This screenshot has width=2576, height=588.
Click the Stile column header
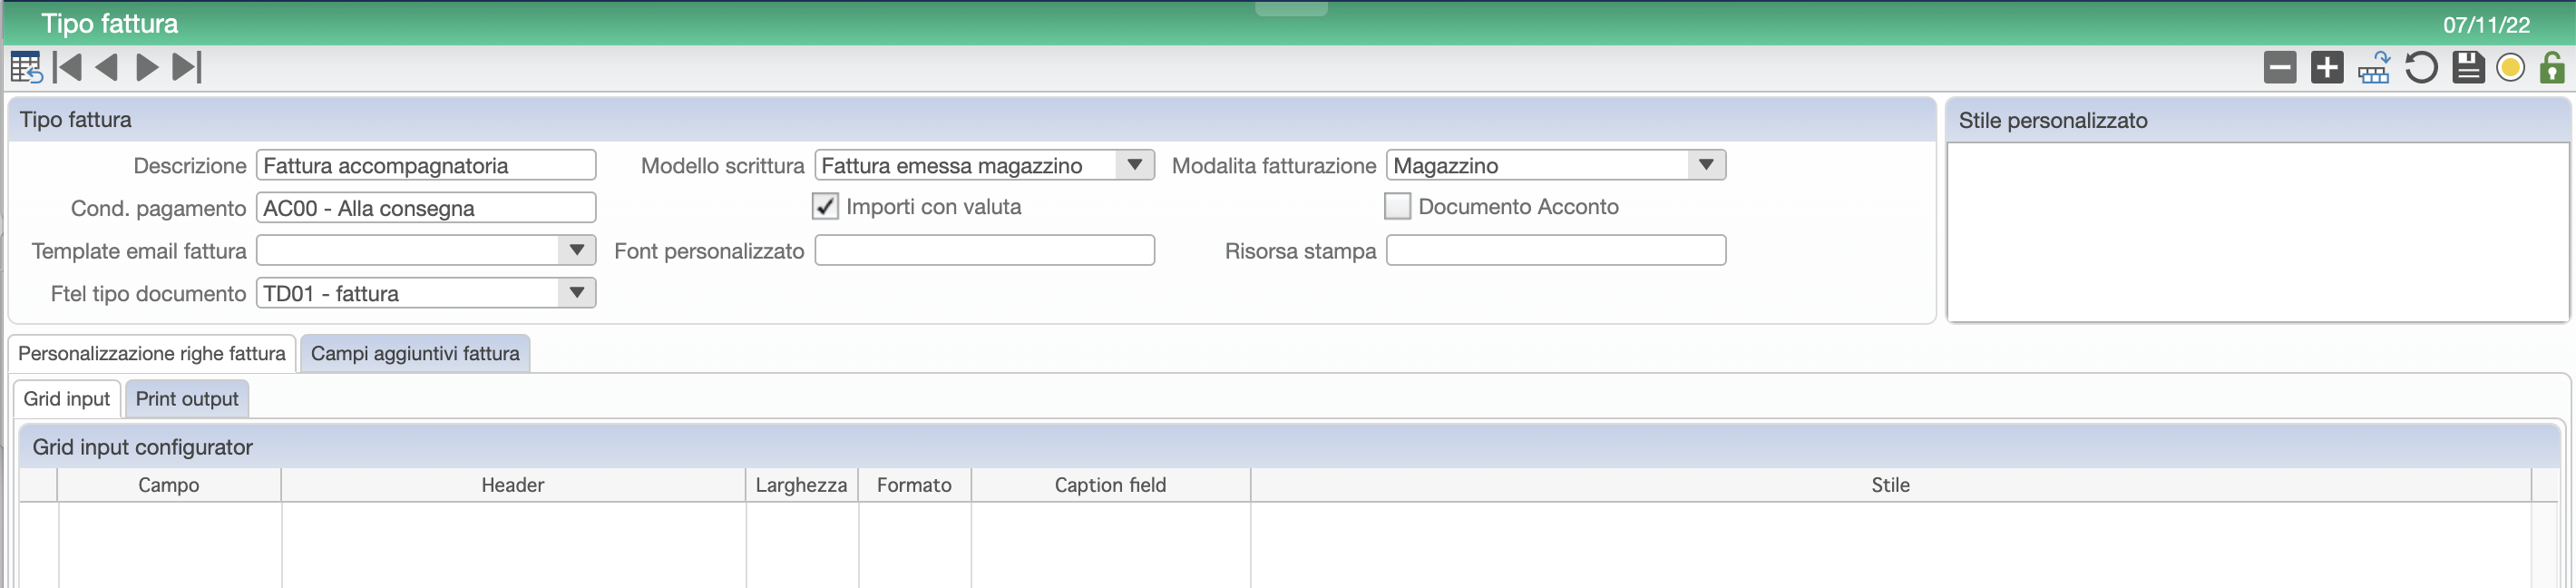click(x=1890, y=485)
